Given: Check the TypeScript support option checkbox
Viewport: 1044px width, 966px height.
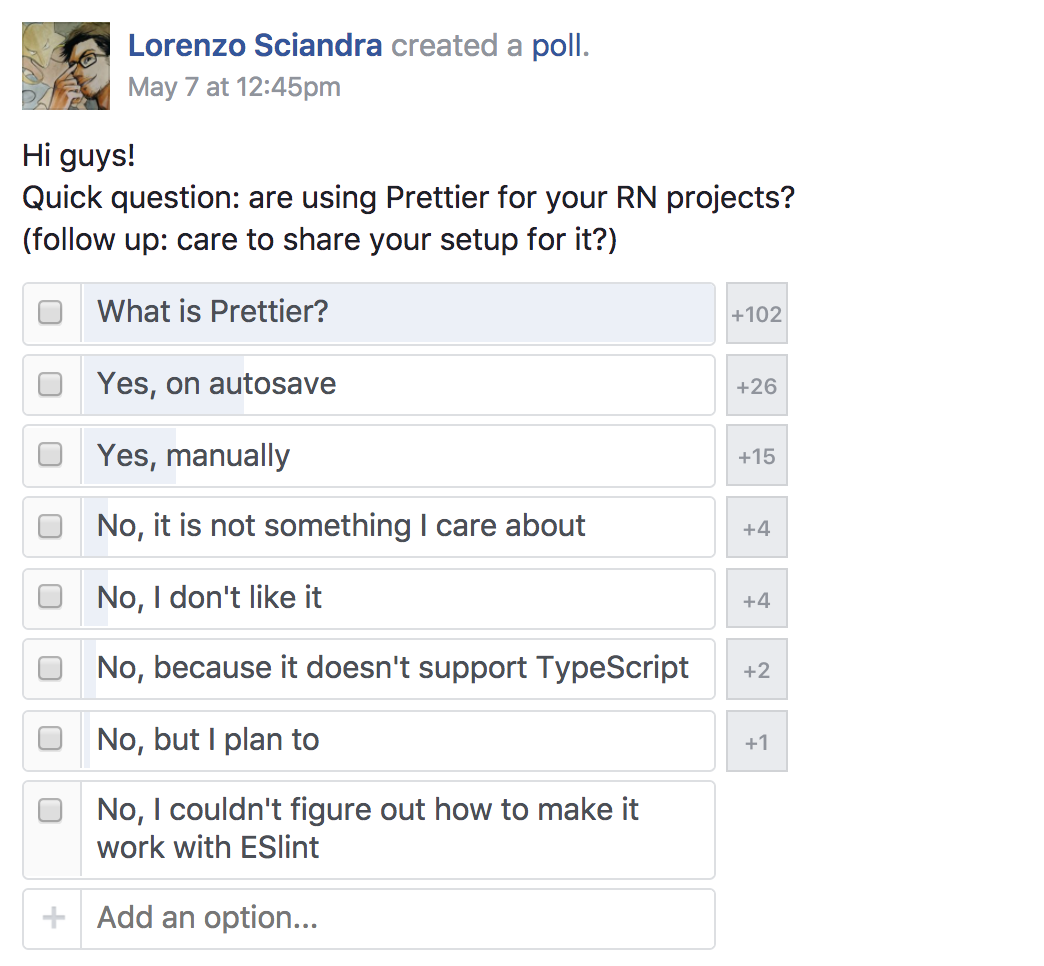Looking at the screenshot, I should click(x=50, y=668).
